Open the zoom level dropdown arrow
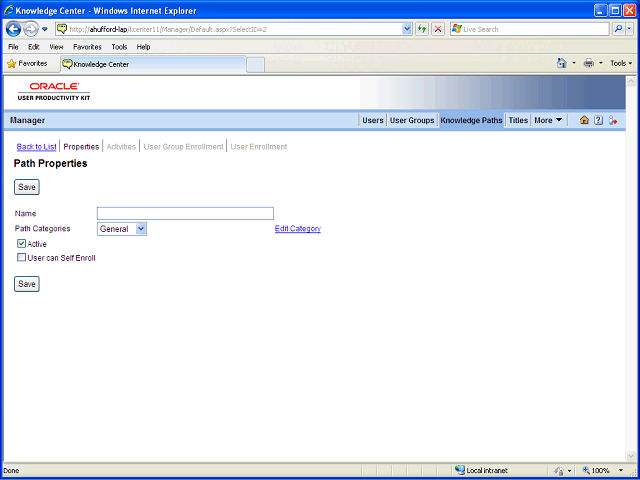This screenshot has width=640, height=480. 621,471
